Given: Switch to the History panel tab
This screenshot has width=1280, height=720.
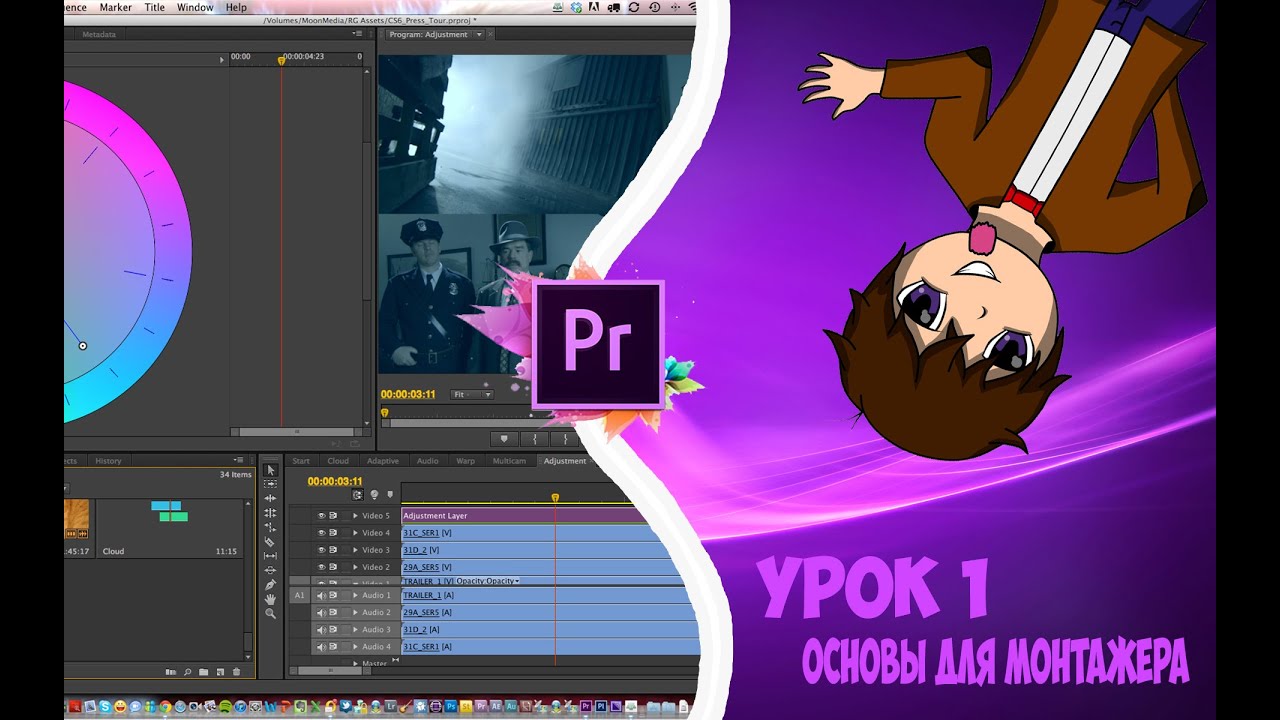Looking at the screenshot, I should 108,461.
